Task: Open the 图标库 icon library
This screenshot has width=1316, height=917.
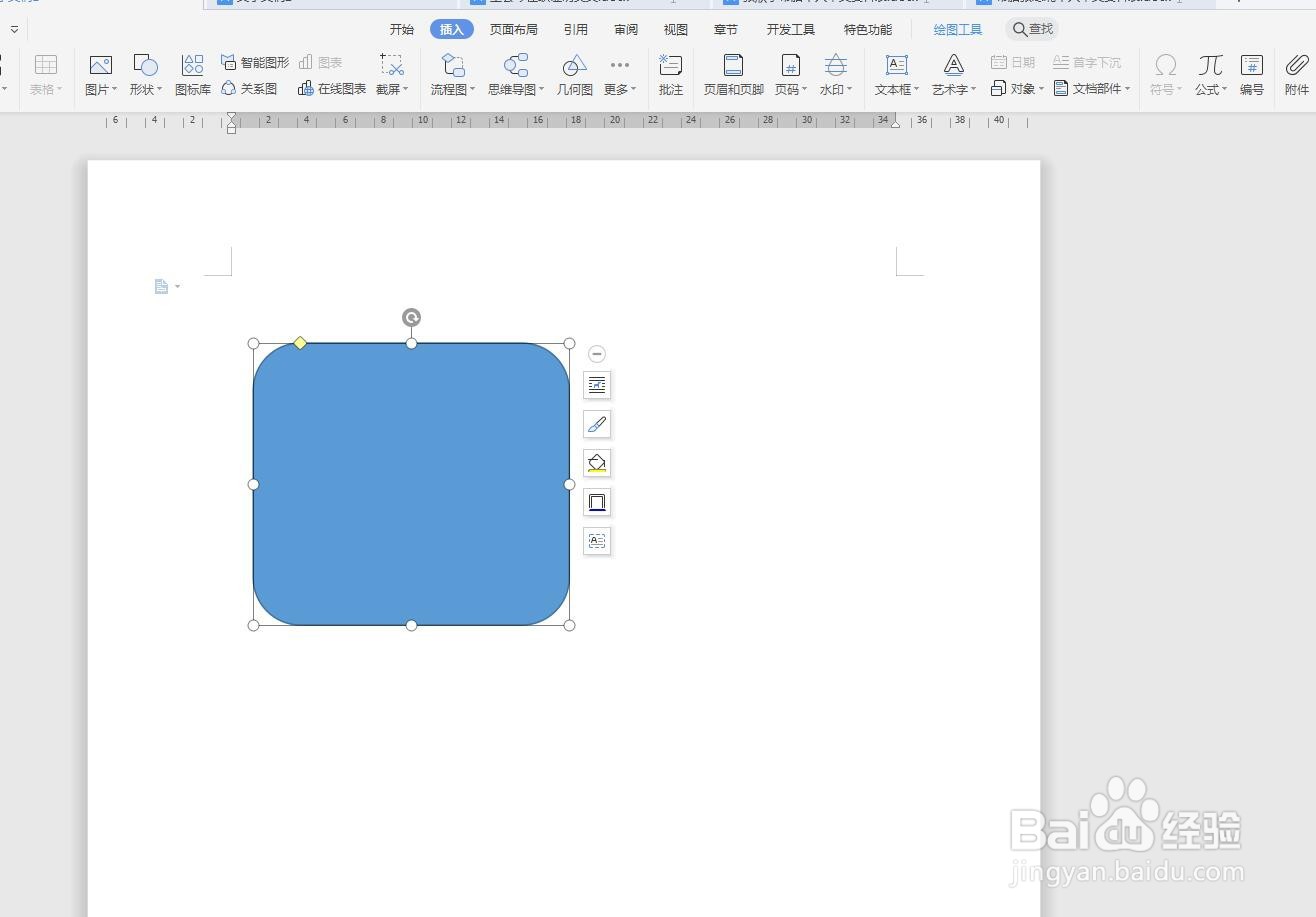Action: click(192, 75)
